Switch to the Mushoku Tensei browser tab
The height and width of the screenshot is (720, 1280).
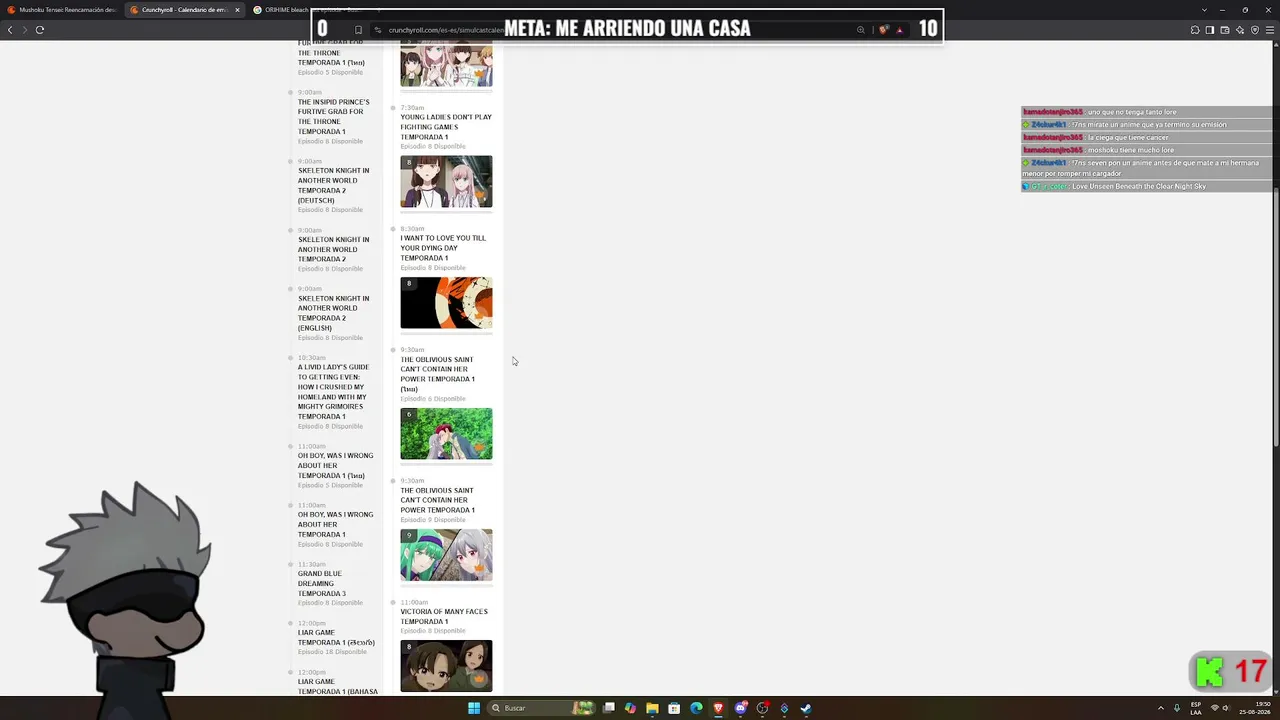click(x=62, y=10)
